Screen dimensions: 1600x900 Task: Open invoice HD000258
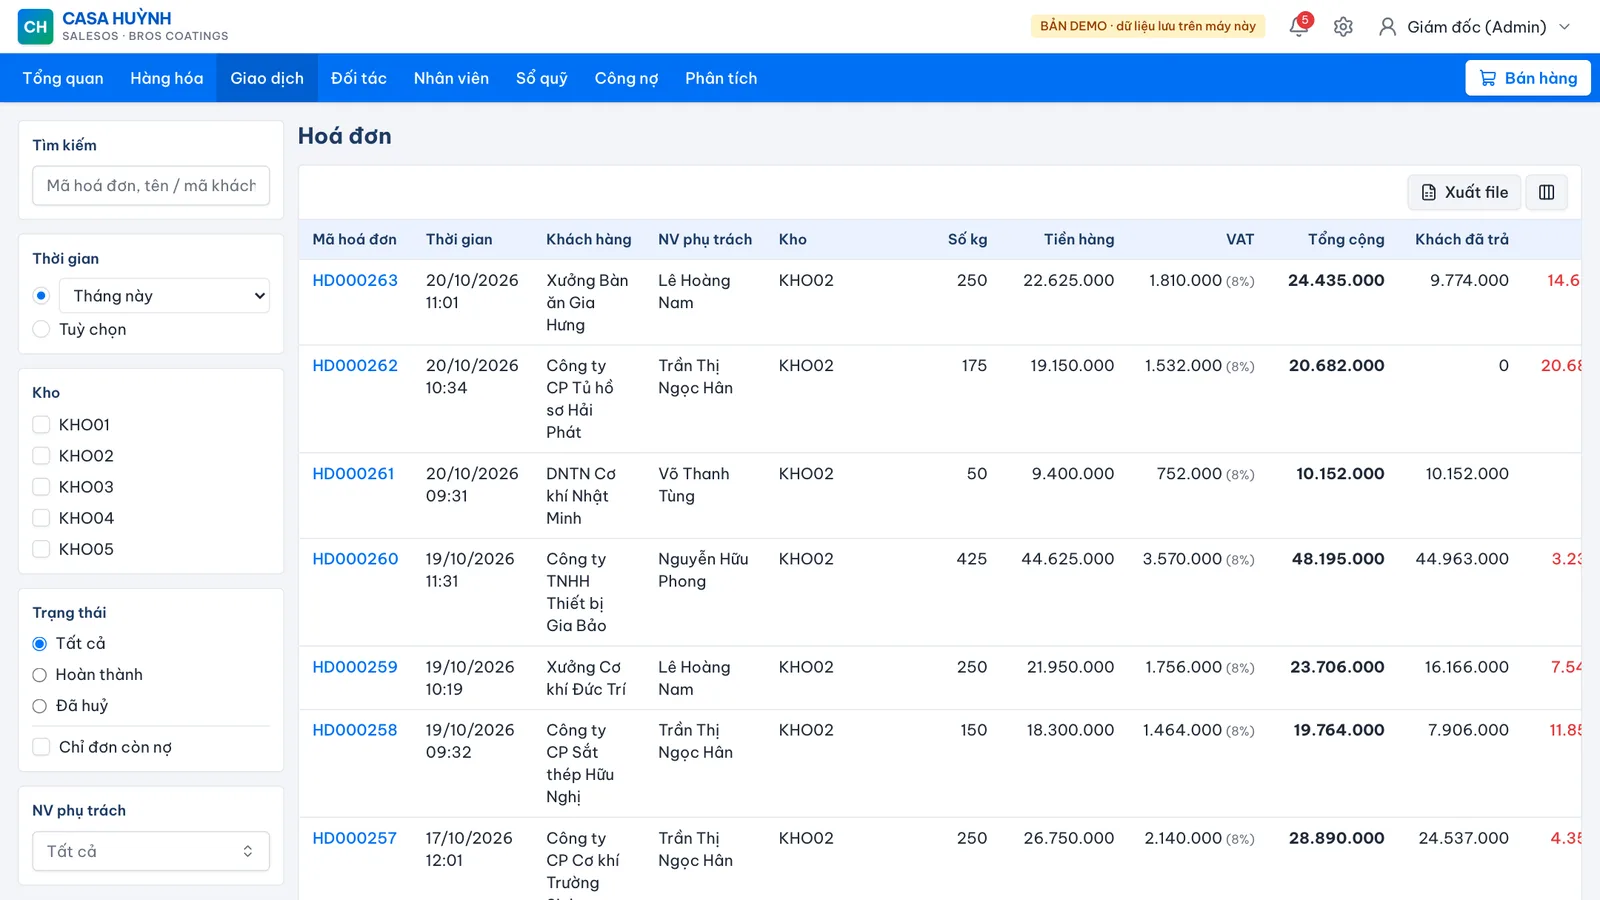point(355,730)
